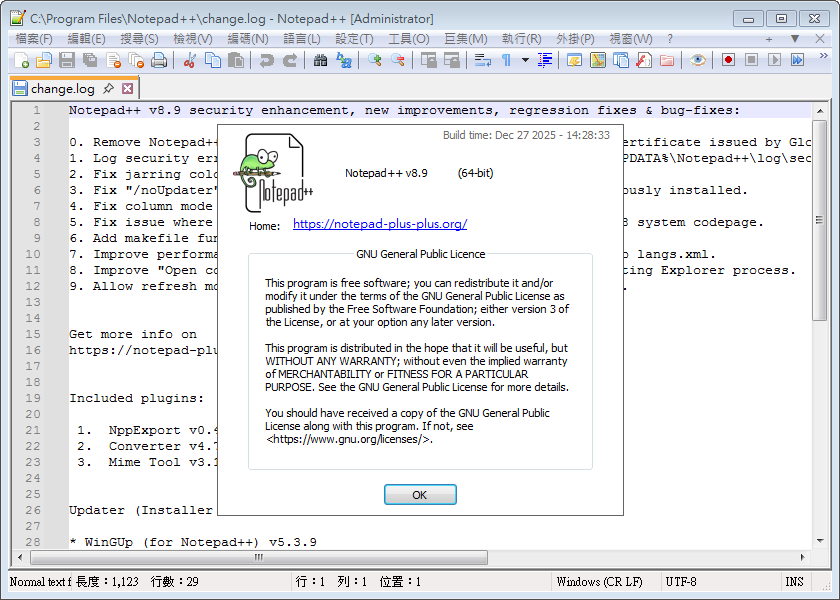
Task: Expand toolbar overflow chevron
Action: (x=824, y=56)
